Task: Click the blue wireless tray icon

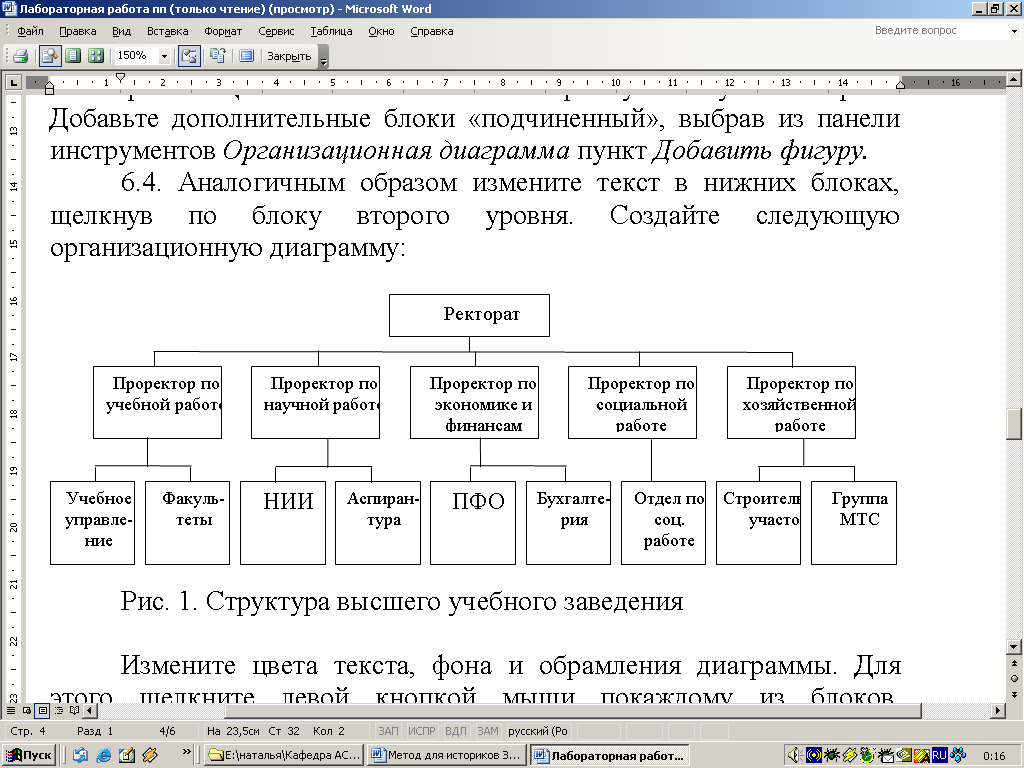Action: point(813,756)
